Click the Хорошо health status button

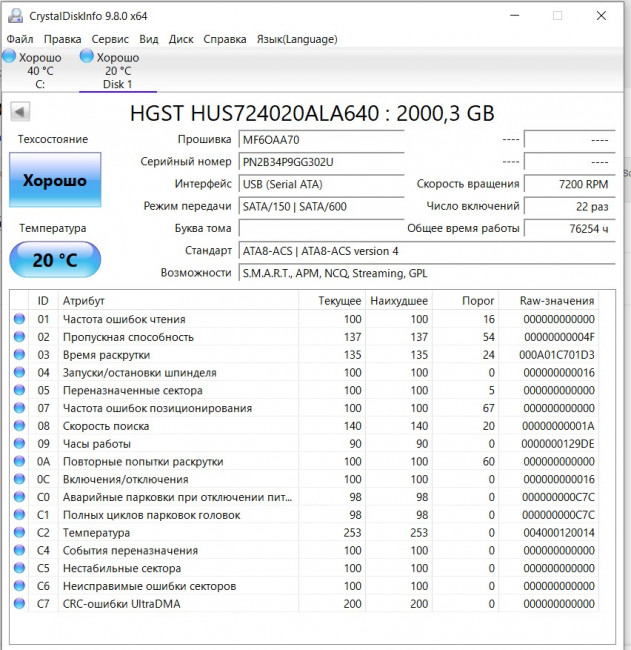pos(55,180)
